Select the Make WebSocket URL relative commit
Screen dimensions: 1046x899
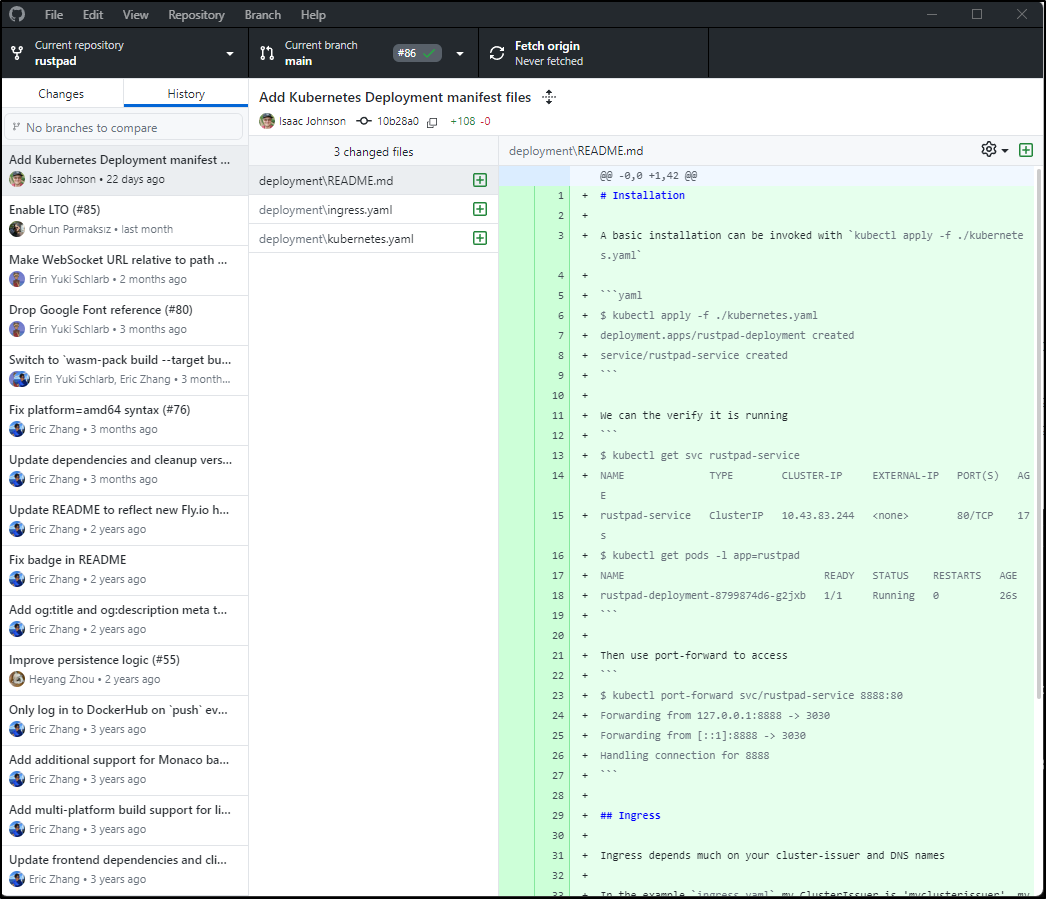[x=125, y=270]
